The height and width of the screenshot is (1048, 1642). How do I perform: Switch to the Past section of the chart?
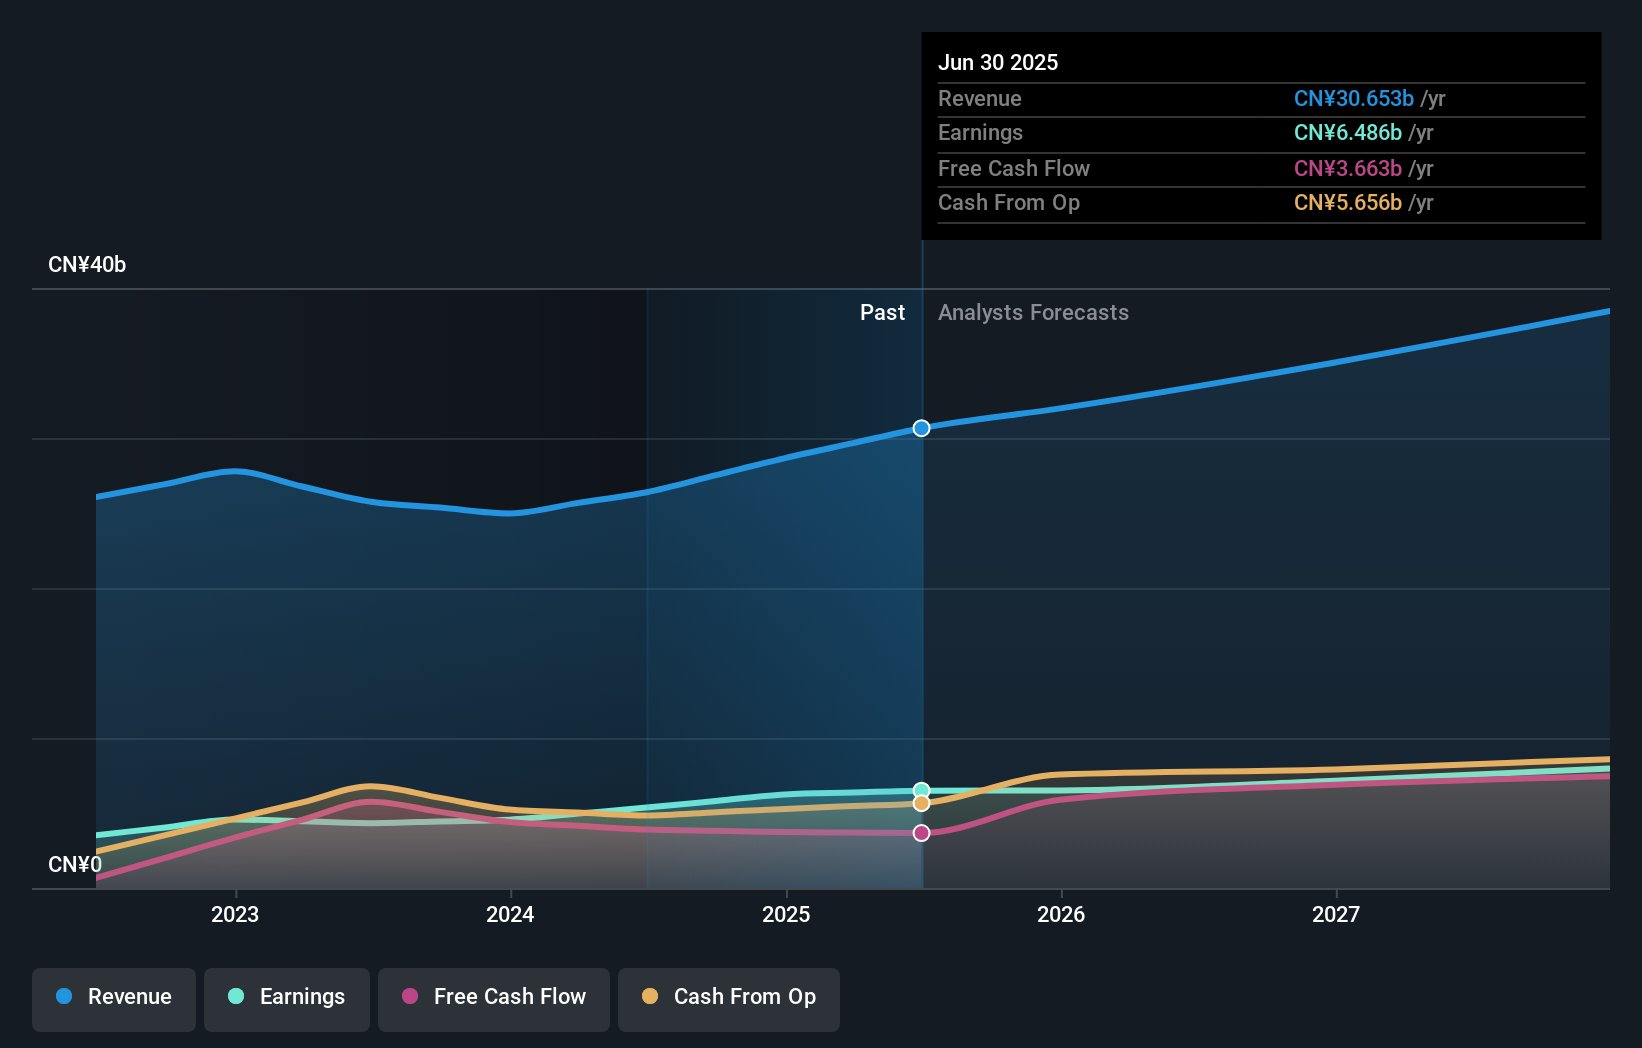(882, 312)
